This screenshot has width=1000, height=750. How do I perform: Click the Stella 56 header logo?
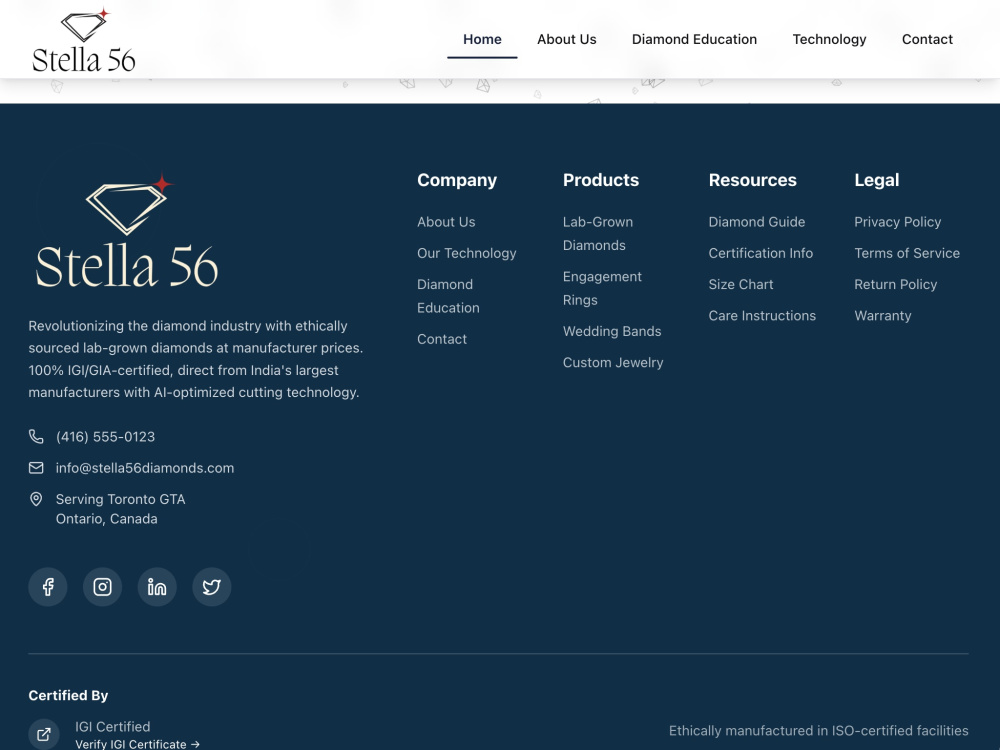click(x=84, y=40)
